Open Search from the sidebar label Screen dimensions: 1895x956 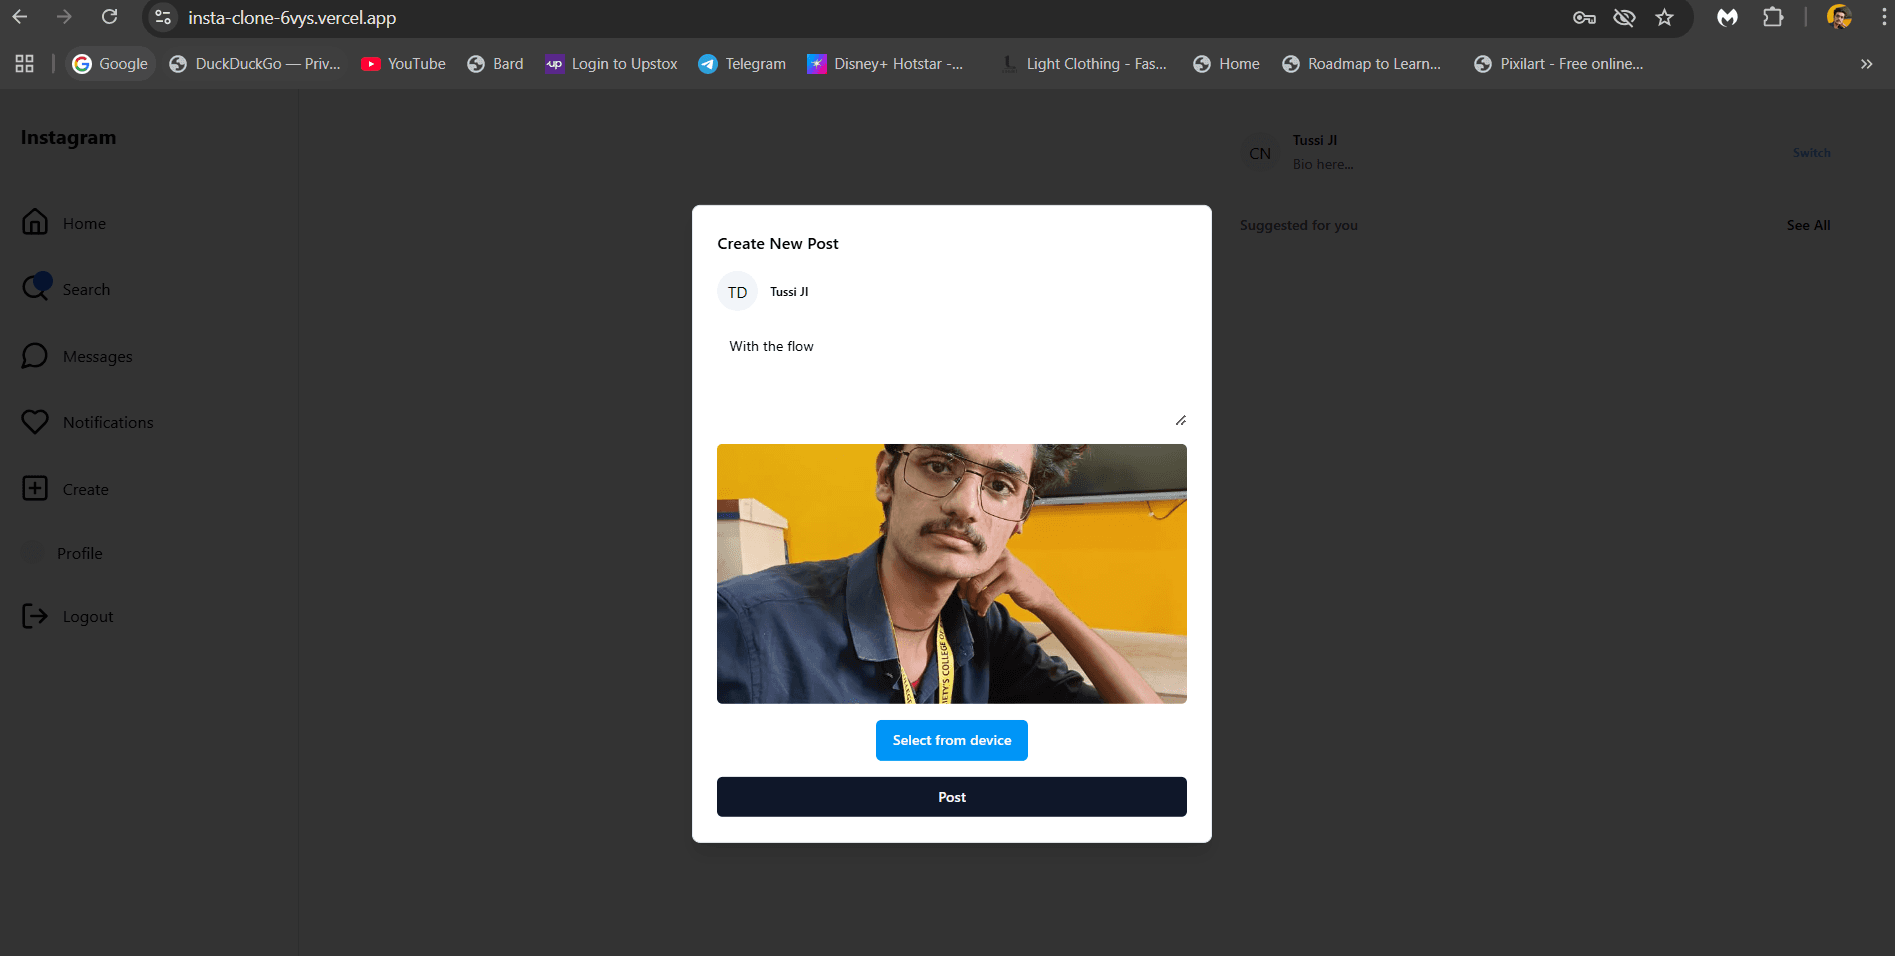click(x=86, y=290)
